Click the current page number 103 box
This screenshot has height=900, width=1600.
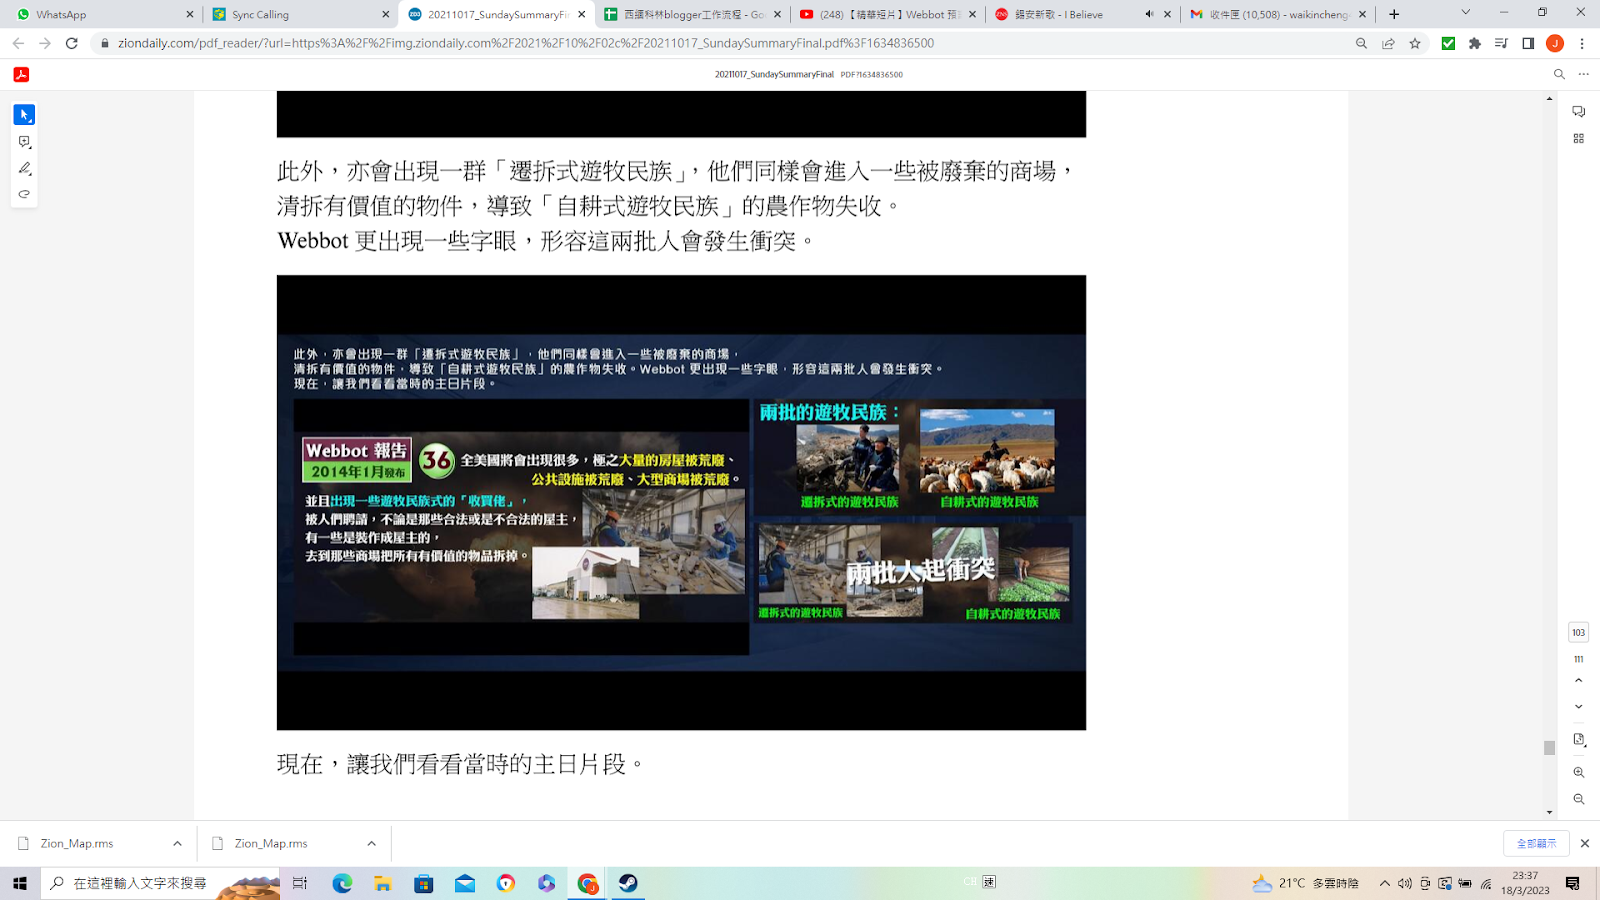1578,632
